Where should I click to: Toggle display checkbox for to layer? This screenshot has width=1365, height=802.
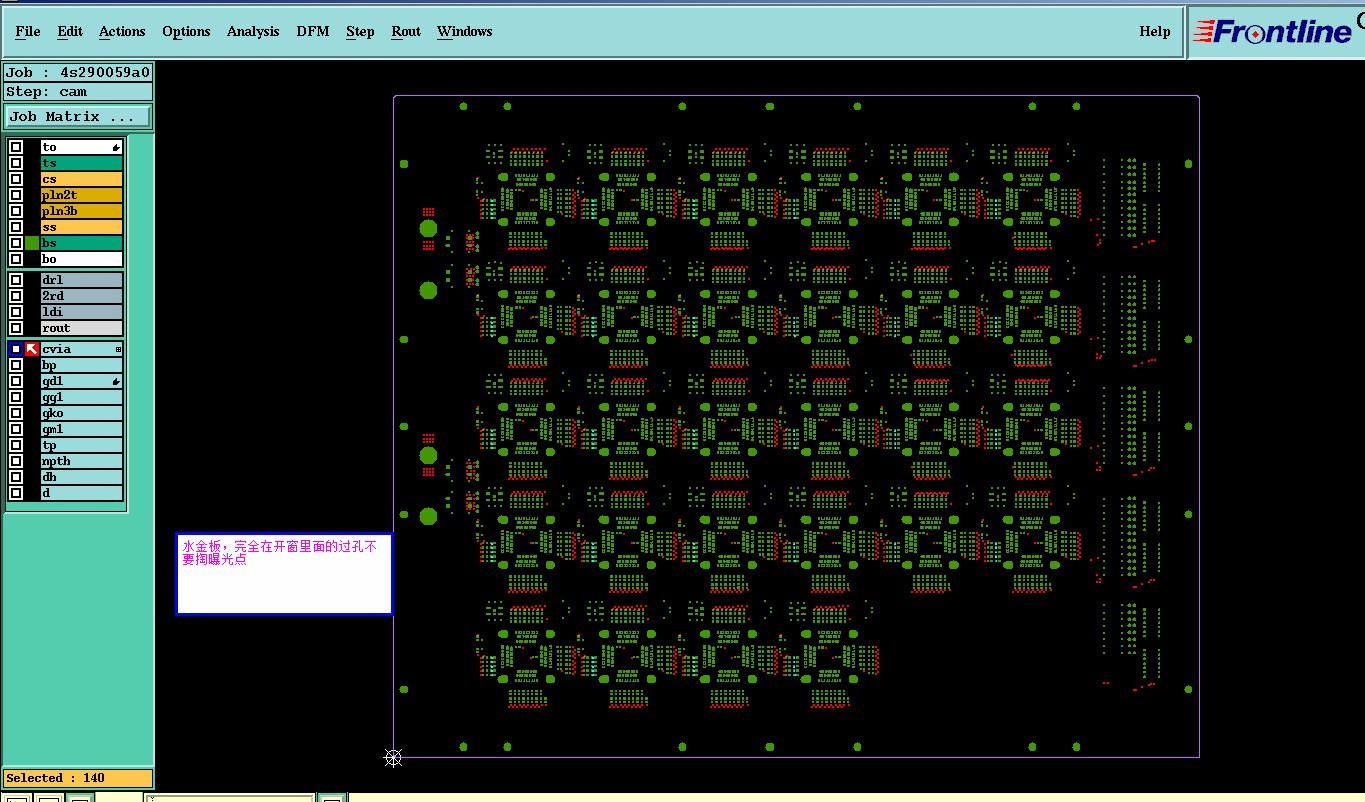point(16,147)
